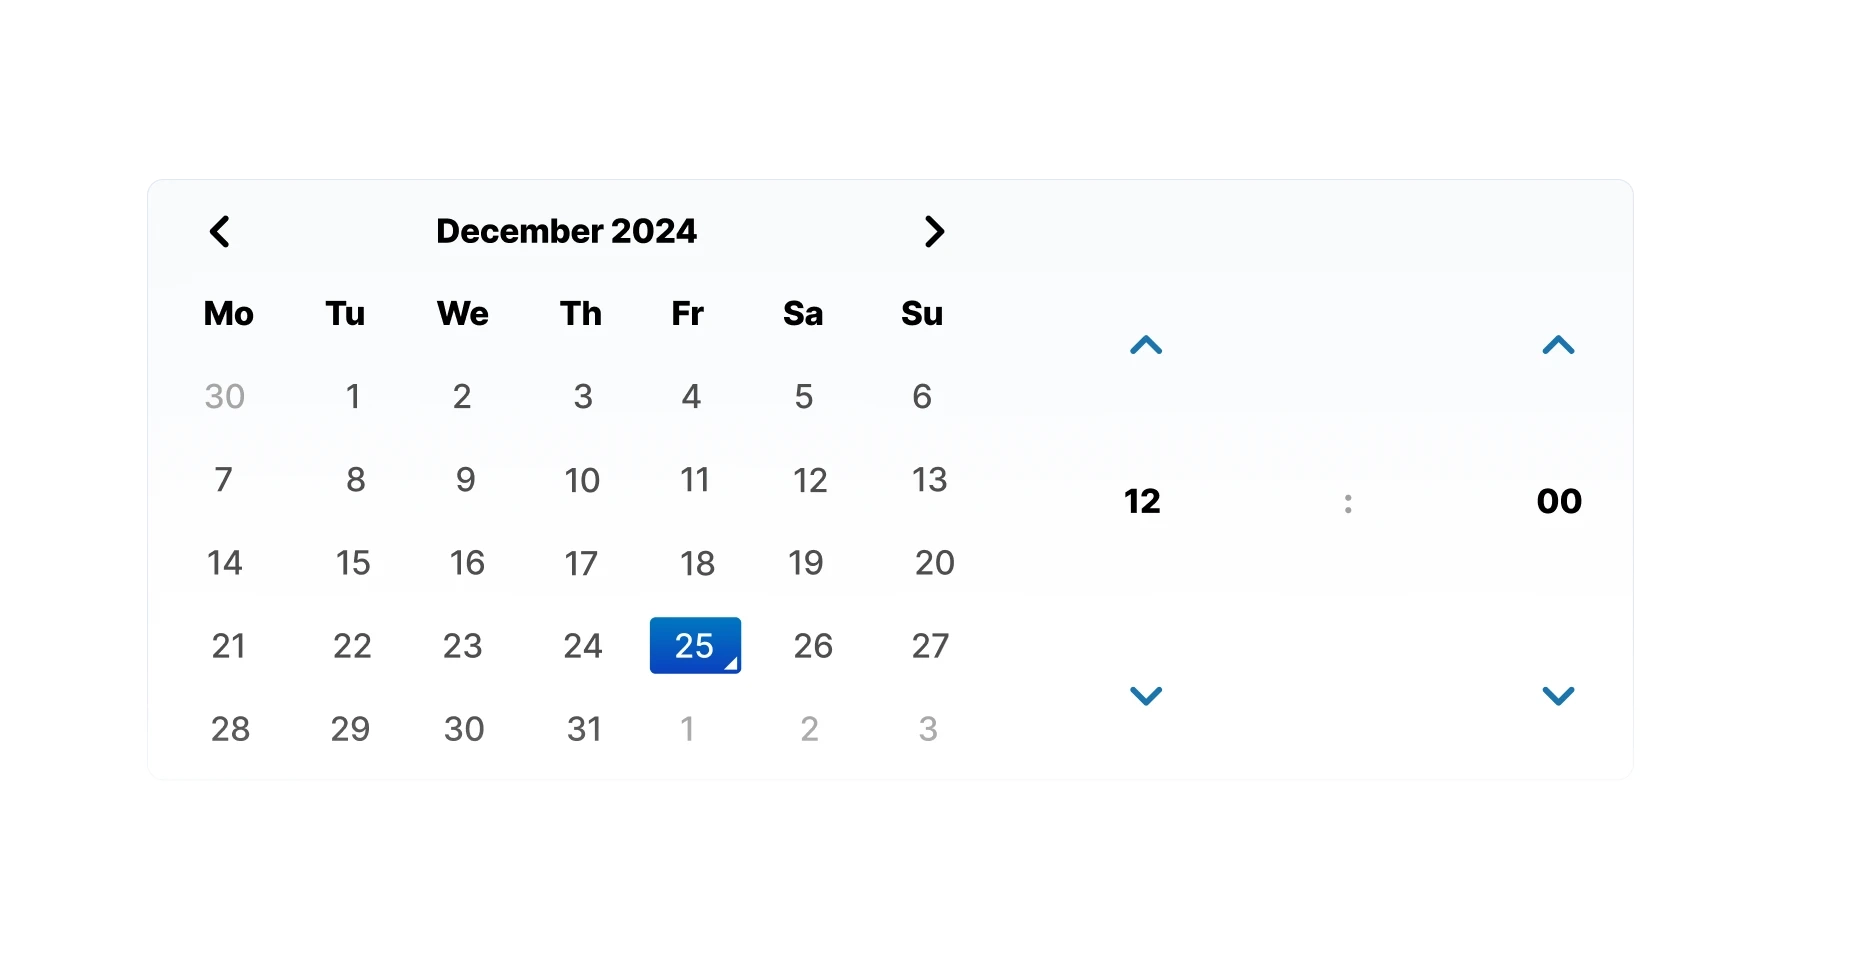Click the minutes field showing 00
The height and width of the screenshot is (960, 1872).
click(x=1558, y=501)
